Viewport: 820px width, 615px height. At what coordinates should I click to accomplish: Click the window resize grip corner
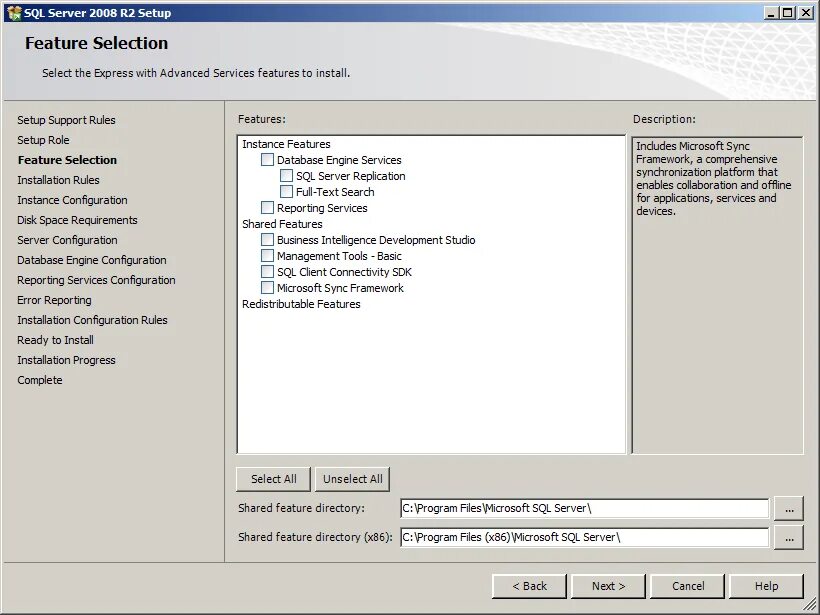[810, 605]
